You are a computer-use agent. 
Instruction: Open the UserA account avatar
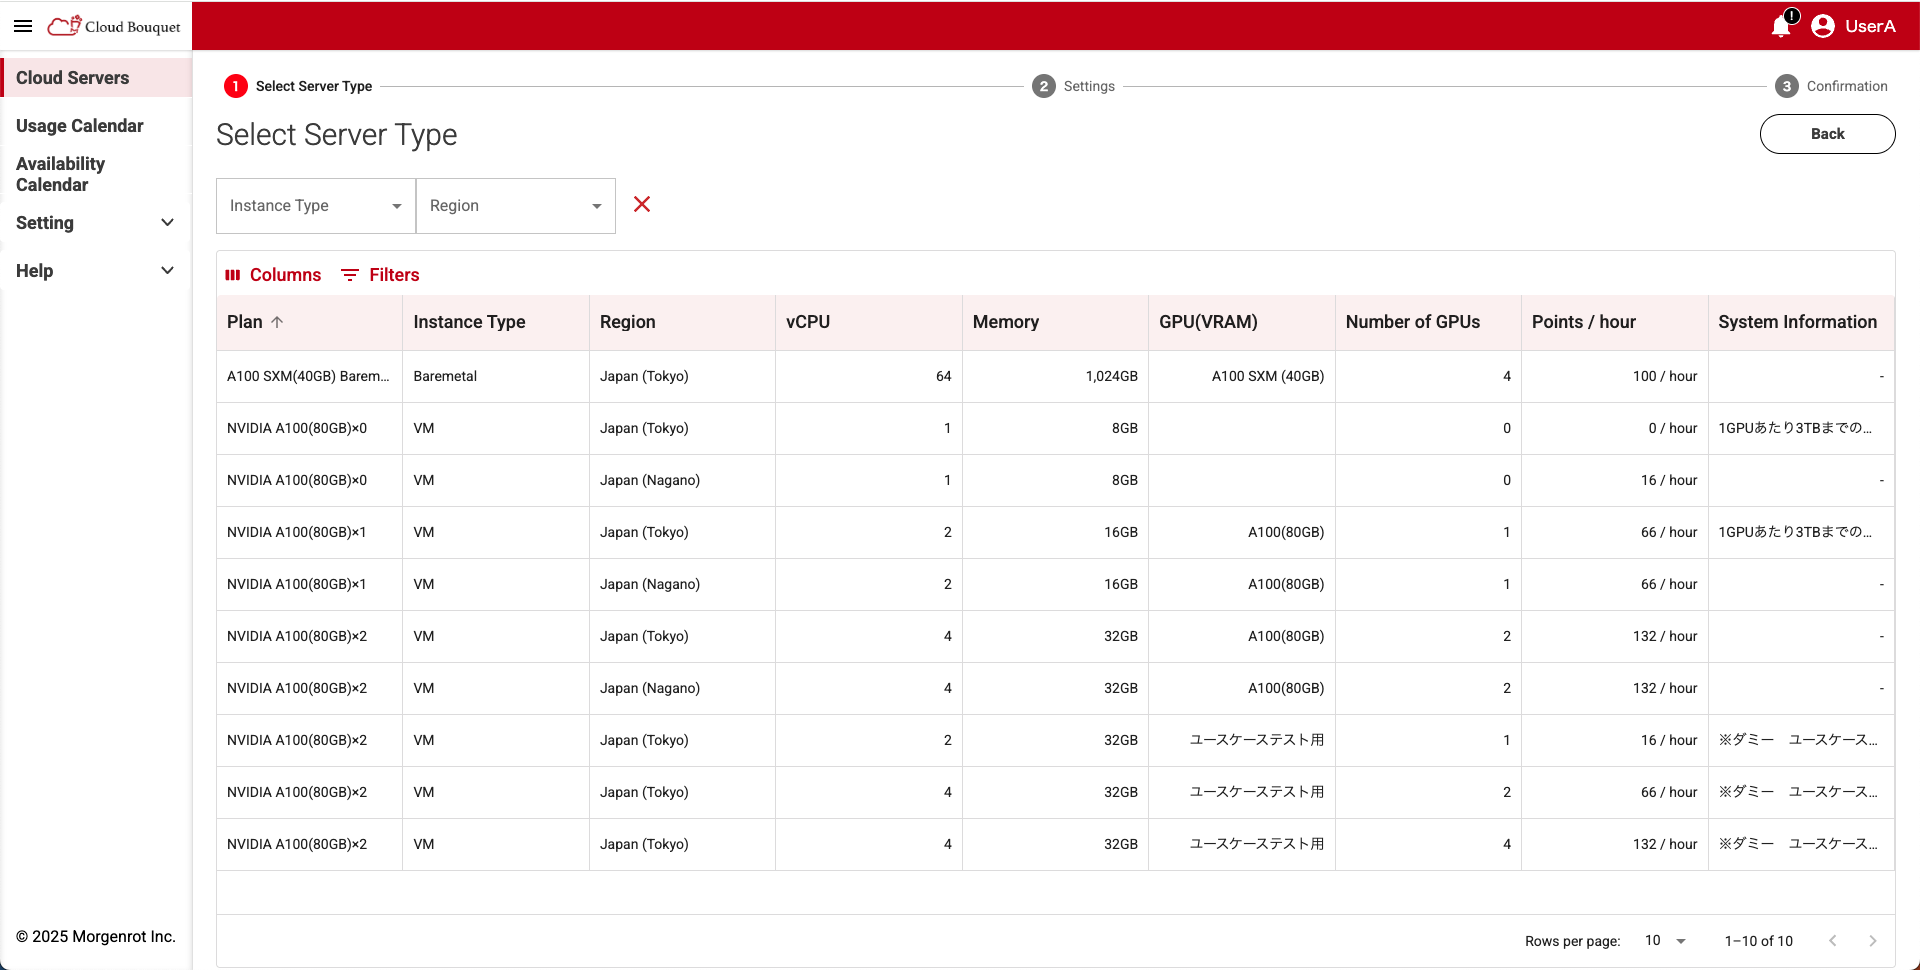point(1823,26)
